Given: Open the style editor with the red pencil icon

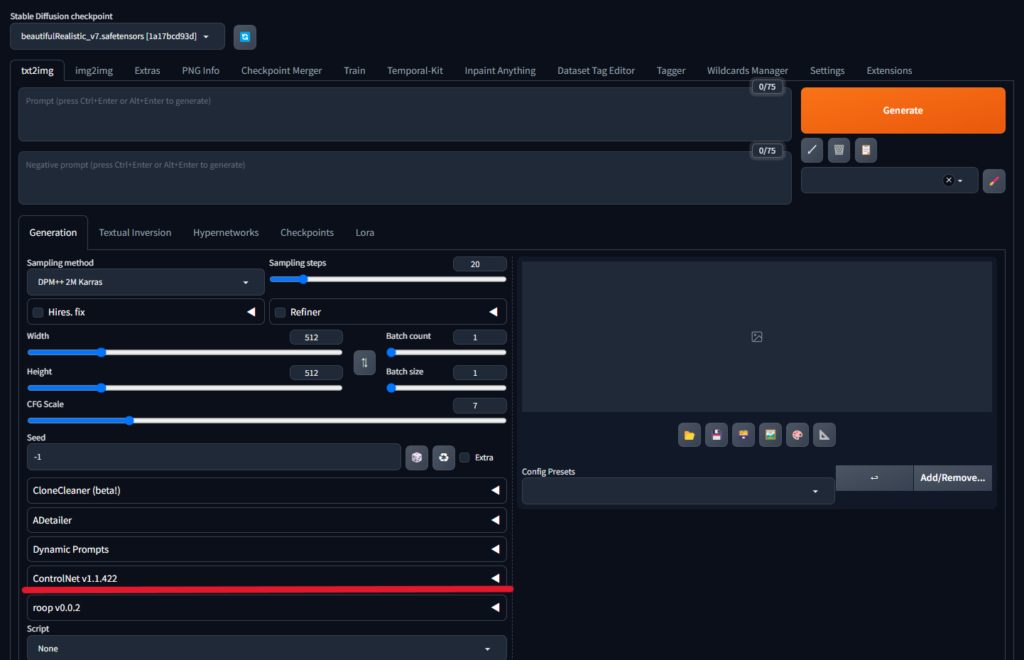Looking at the screenshot, I should tap(994, 181).
